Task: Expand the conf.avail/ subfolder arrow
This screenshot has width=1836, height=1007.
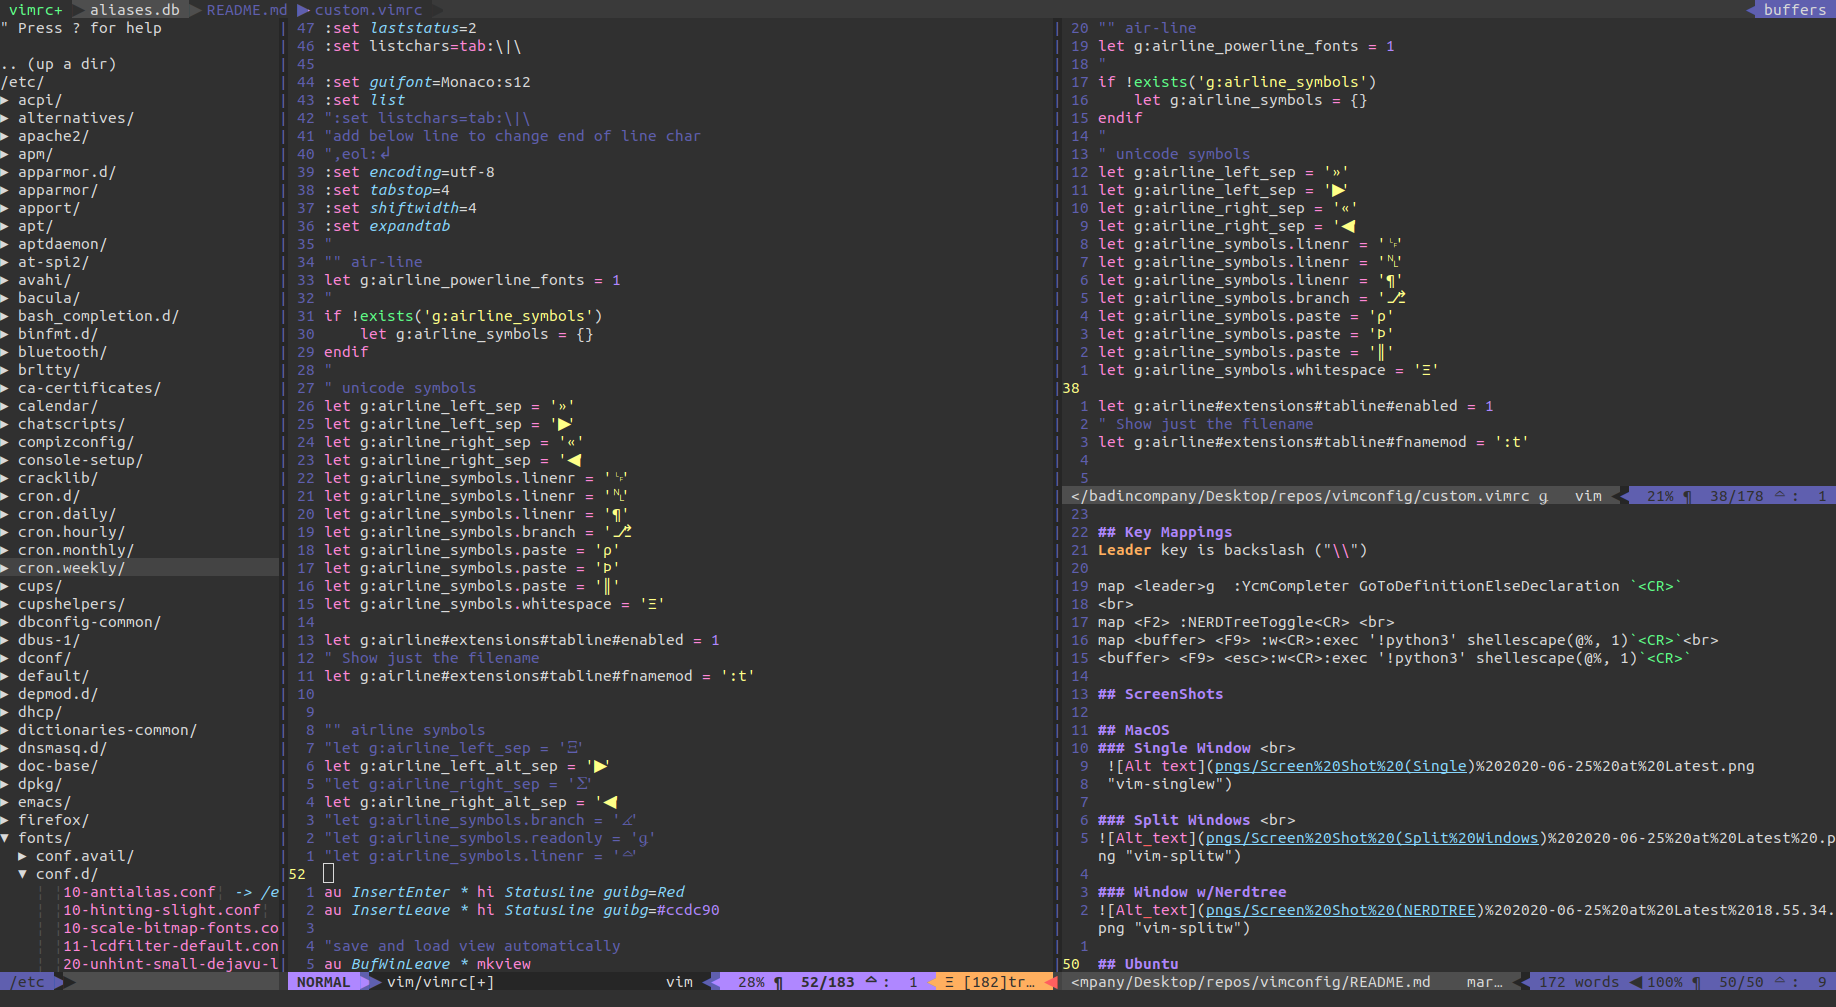Action: point(23,856)
